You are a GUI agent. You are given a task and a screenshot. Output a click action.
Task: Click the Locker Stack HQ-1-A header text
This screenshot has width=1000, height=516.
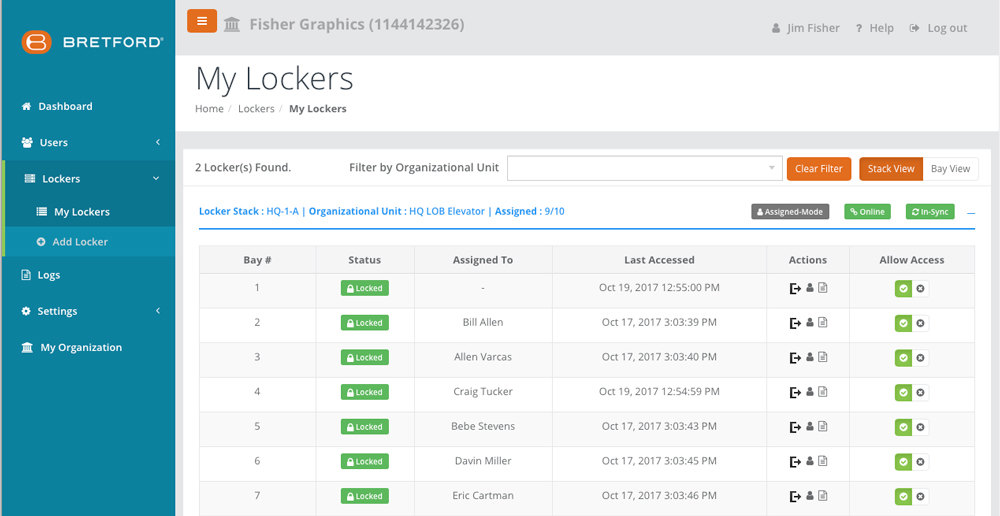click(249, 211)
